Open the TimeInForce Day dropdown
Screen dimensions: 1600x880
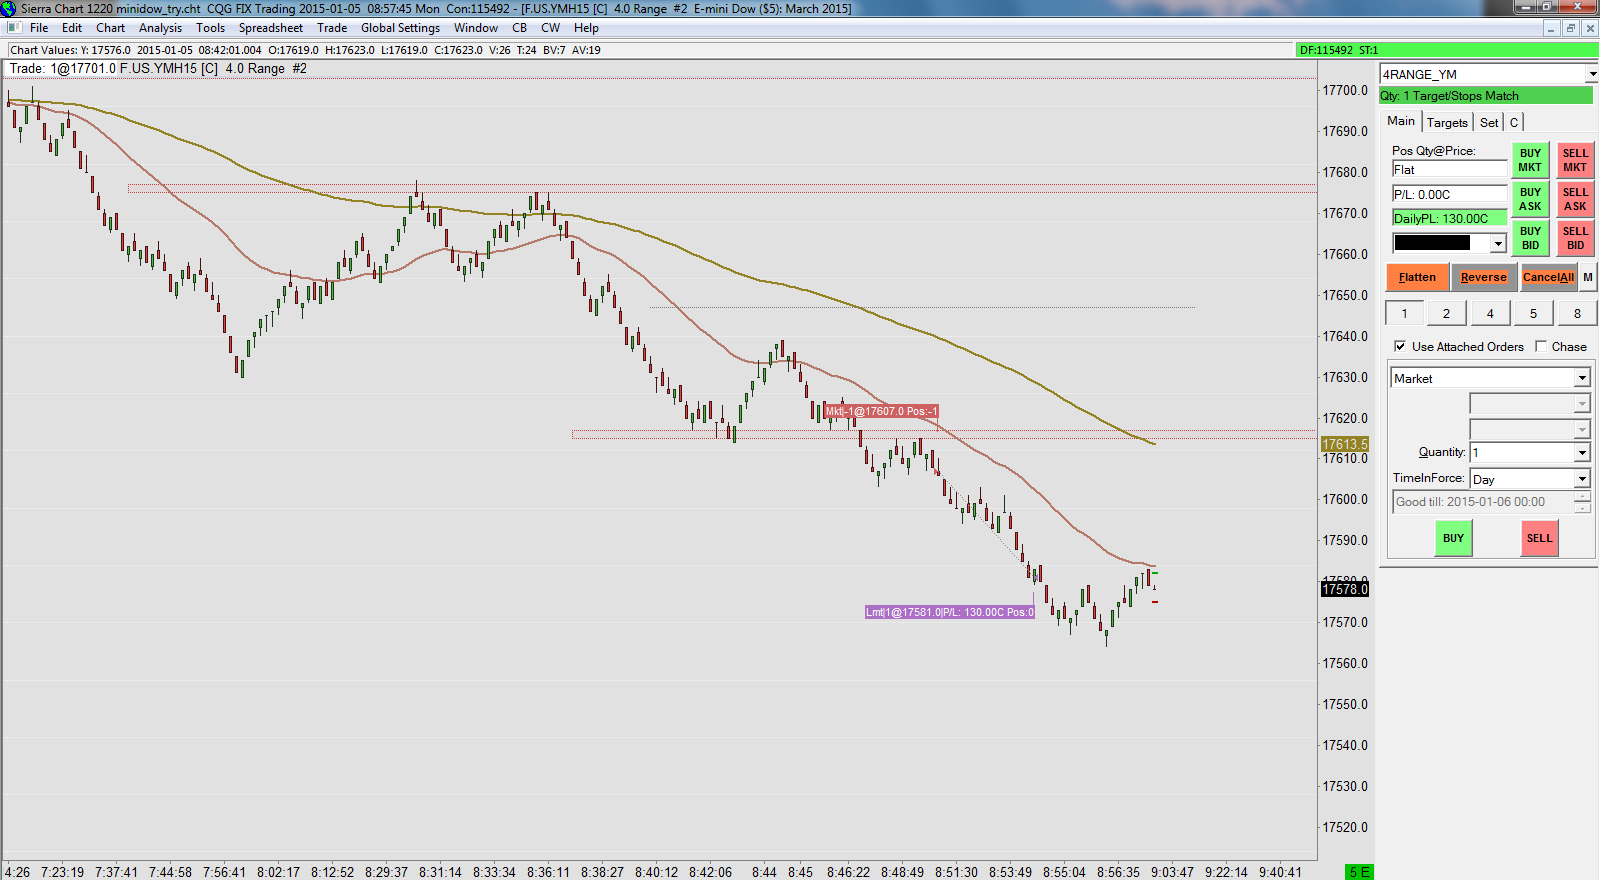tap(1582, 479)
